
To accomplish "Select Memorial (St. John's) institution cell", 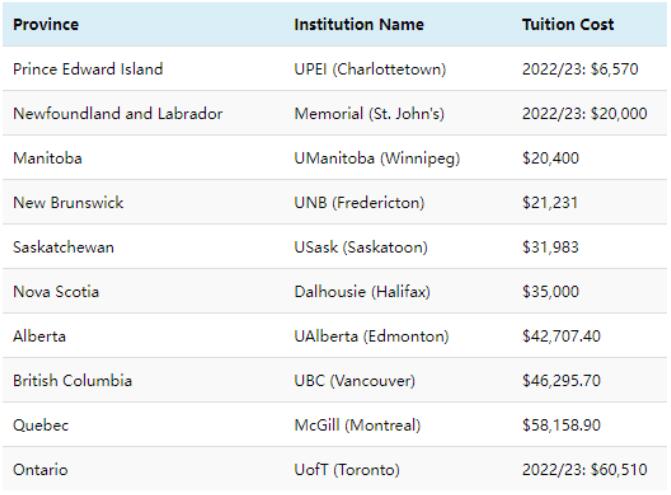I will coord(369,113).
